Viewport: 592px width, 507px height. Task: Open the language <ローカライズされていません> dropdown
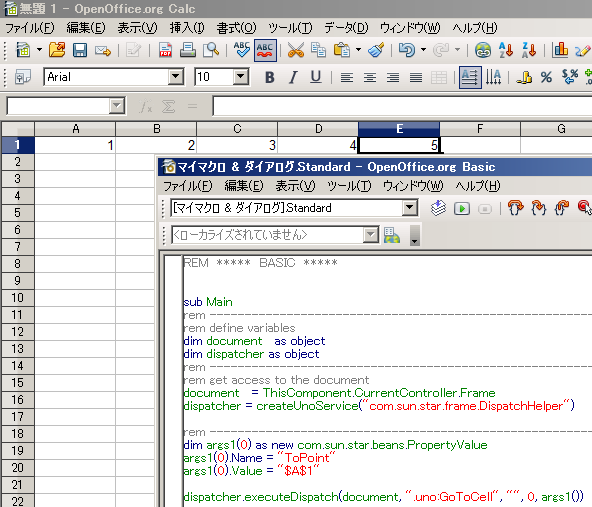point(371,235)
